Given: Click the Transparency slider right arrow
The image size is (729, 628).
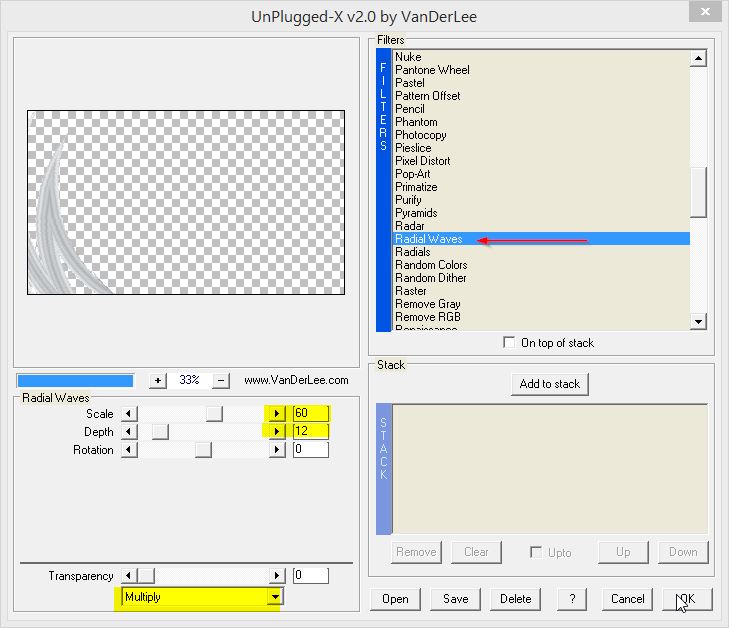Looking at the screenshot, I should pos(277,575).
